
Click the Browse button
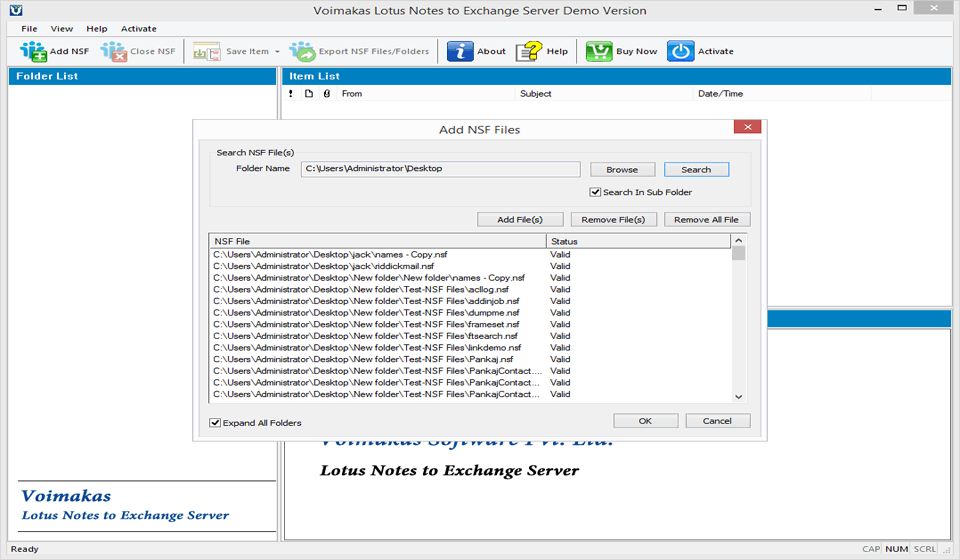[x=622, y=170]
